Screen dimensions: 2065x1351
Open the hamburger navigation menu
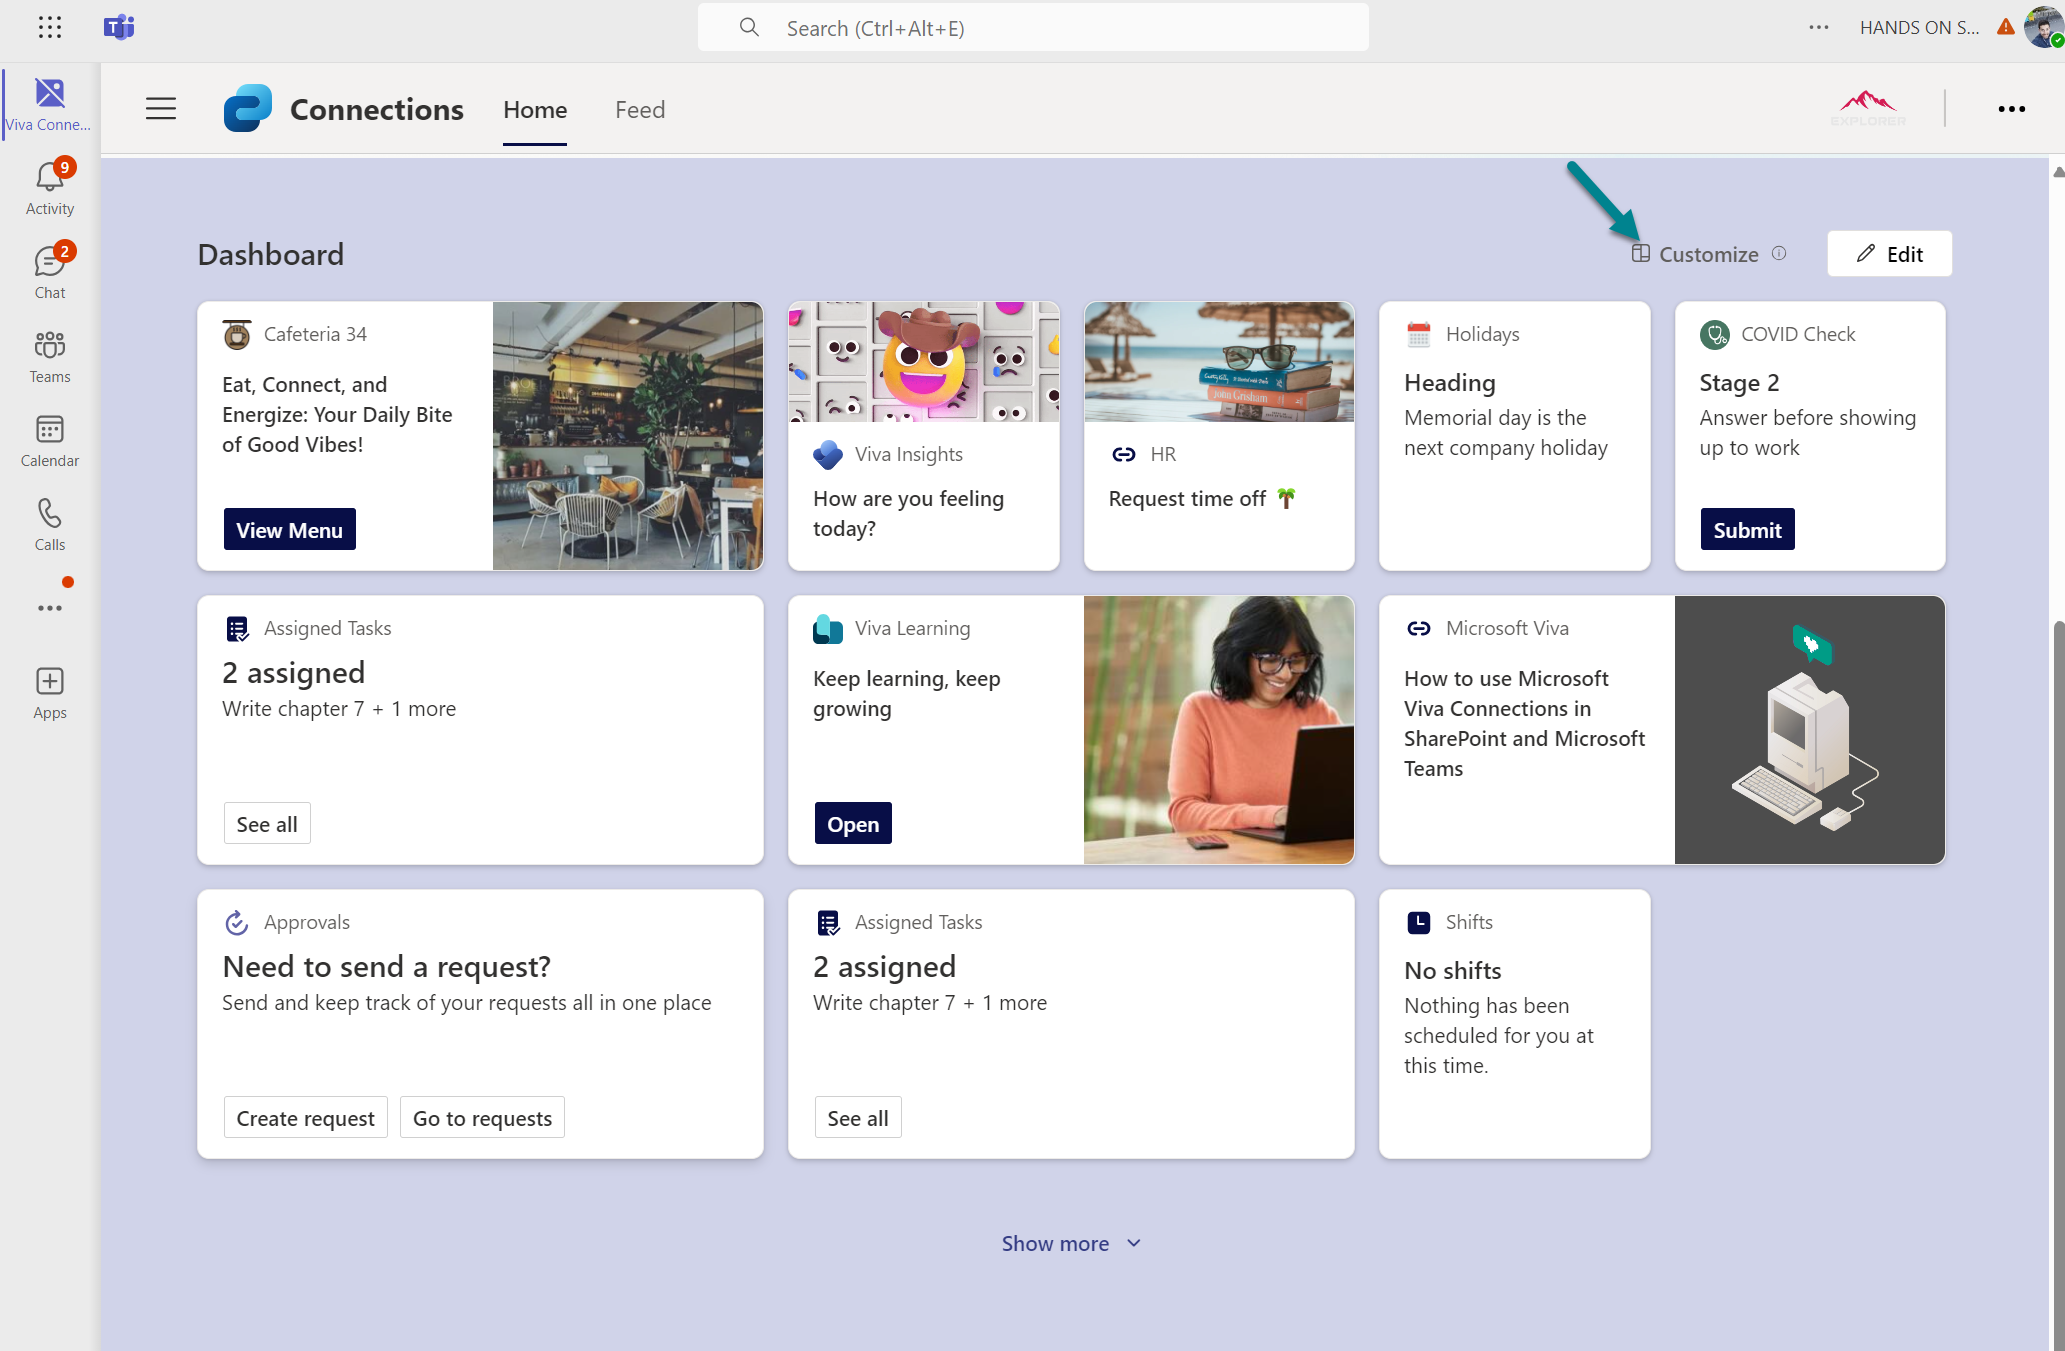[161, 109]
